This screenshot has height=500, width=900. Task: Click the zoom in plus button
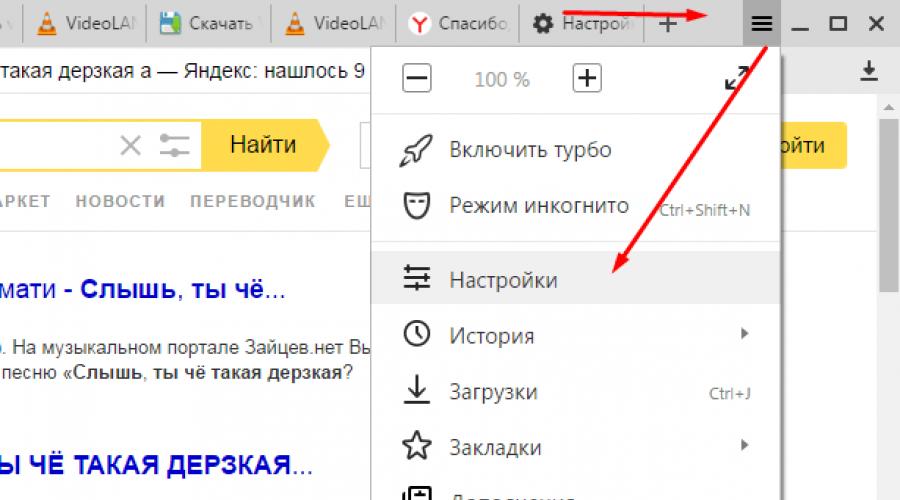click(587, 79)
